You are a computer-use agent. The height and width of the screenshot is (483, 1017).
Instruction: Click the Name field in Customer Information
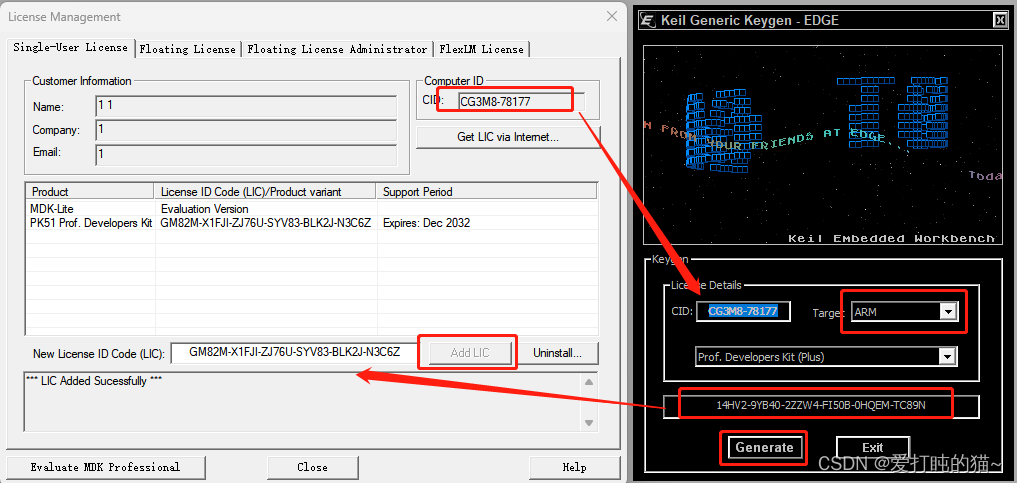click(246, 106)
